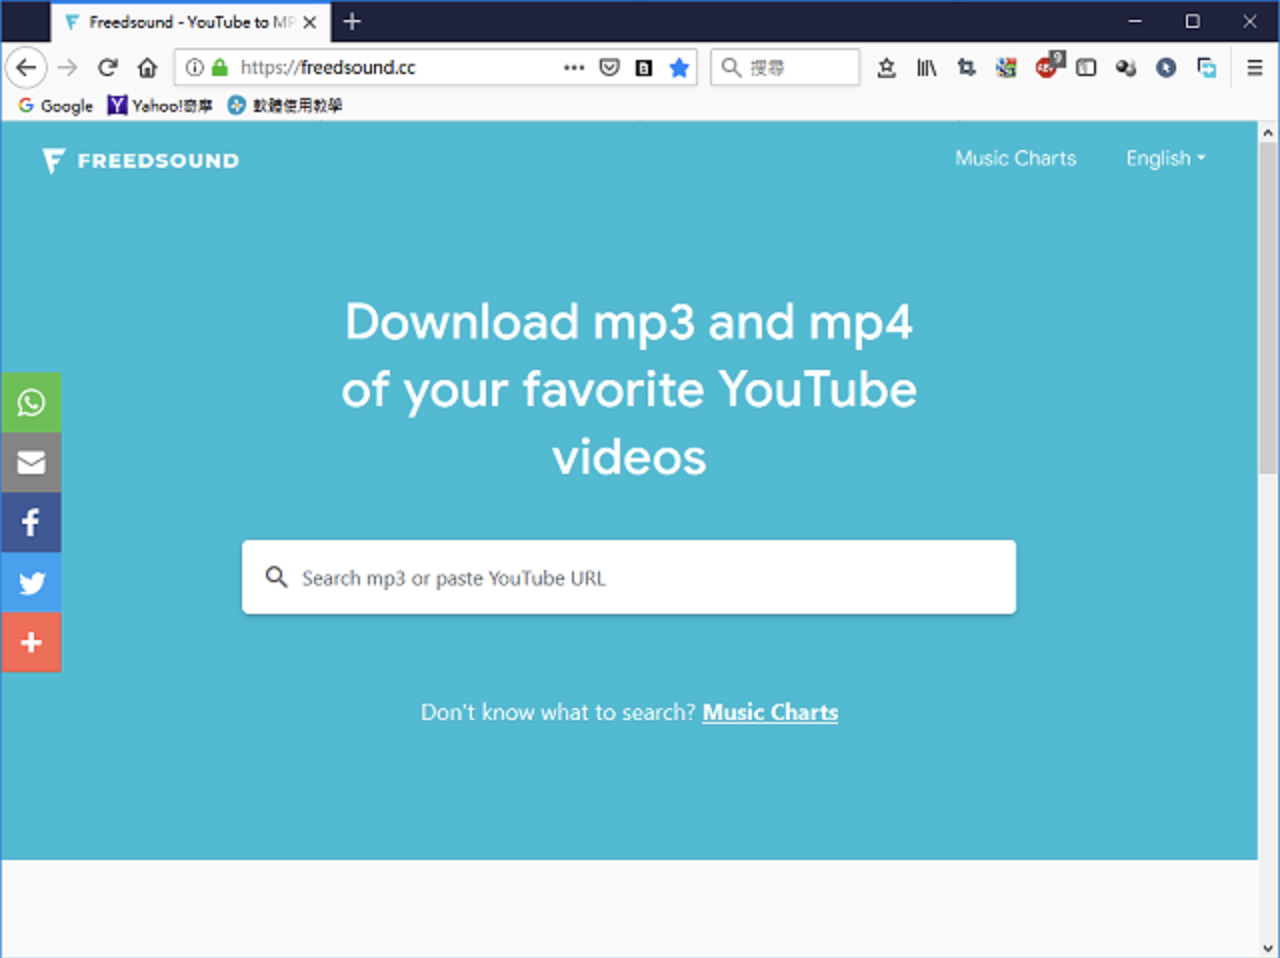The width and height of the screenshot is (1280, 958).
Task: Open the Adblock Plus extension icon
Action: (x=1048, y=65)
